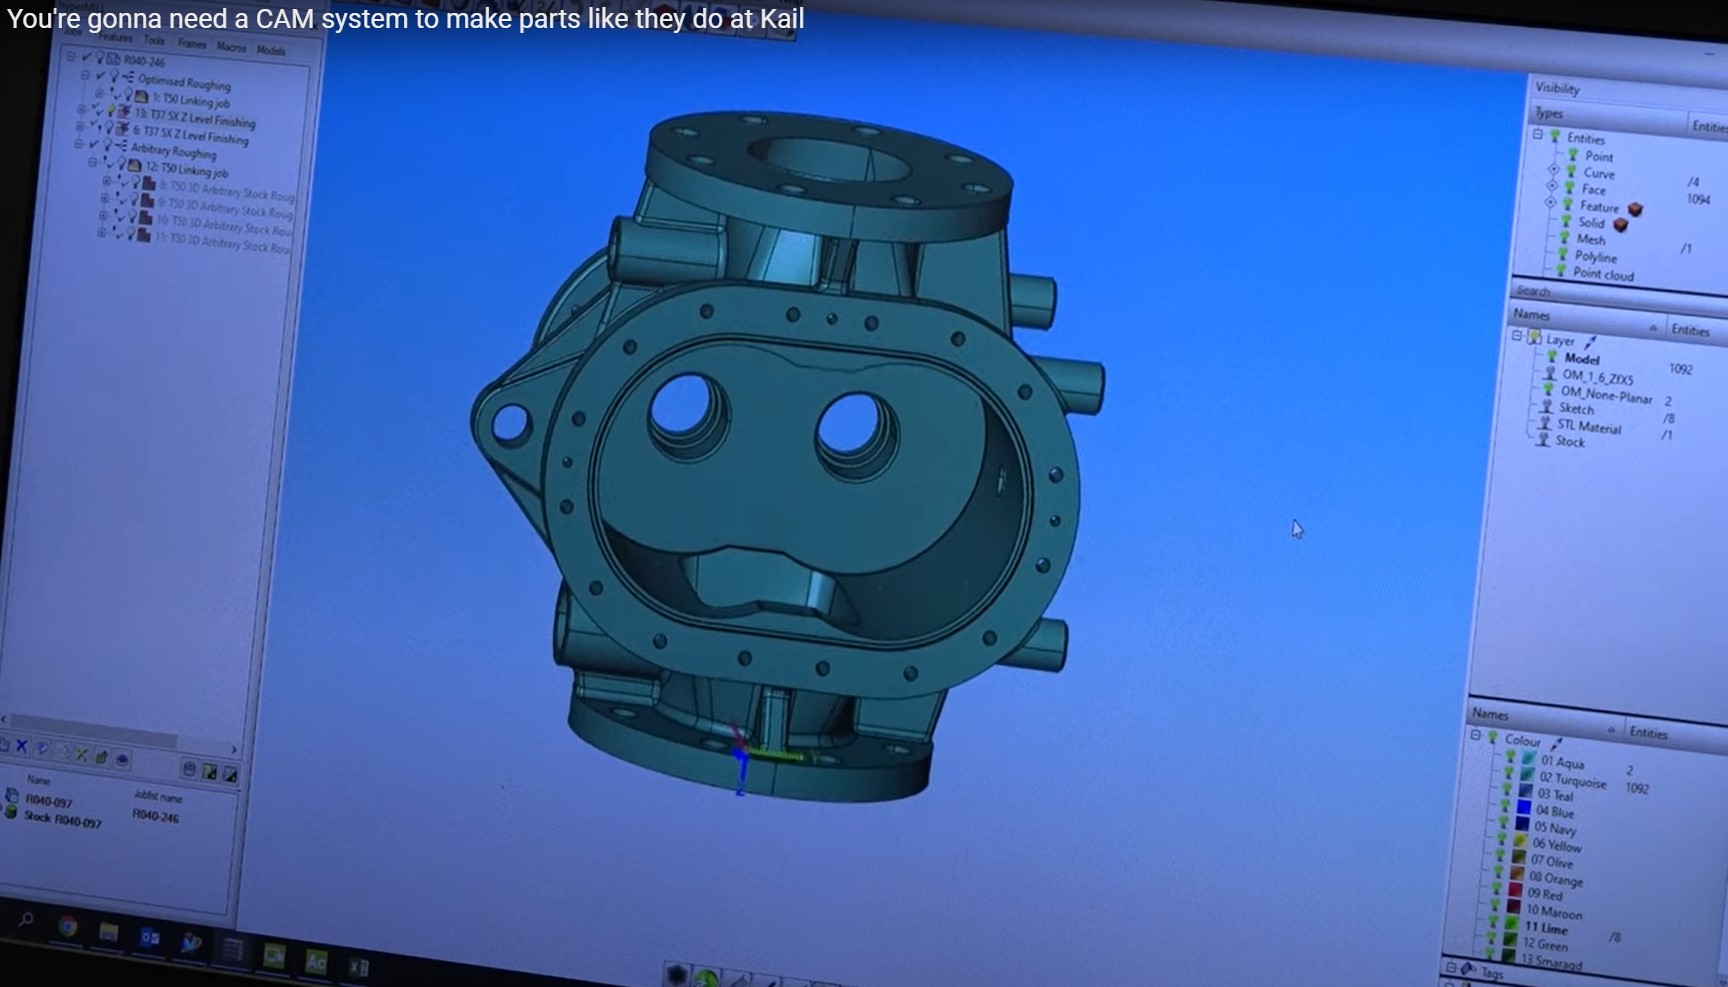Collapse the Layer tree node
This screenshot has width=1728, height=987.
click(x=1517, y=336)
